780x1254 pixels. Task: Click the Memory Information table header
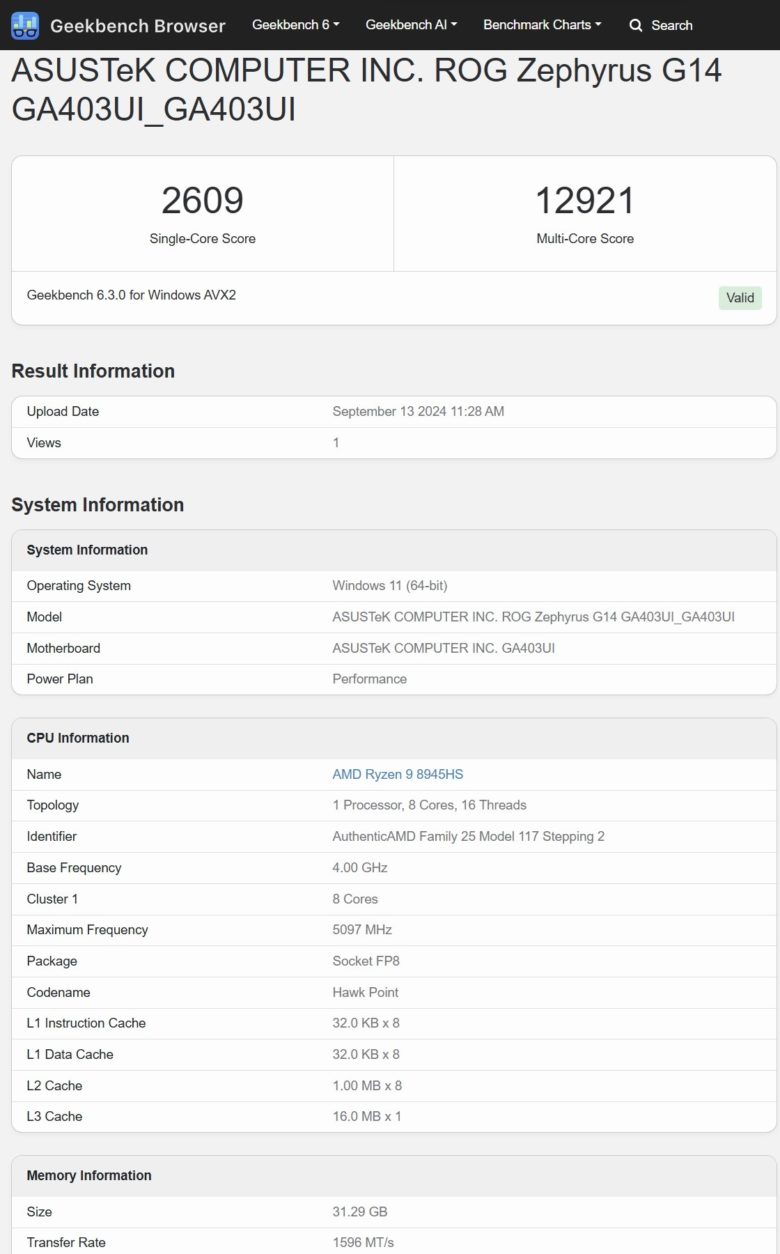[394, 1176]
